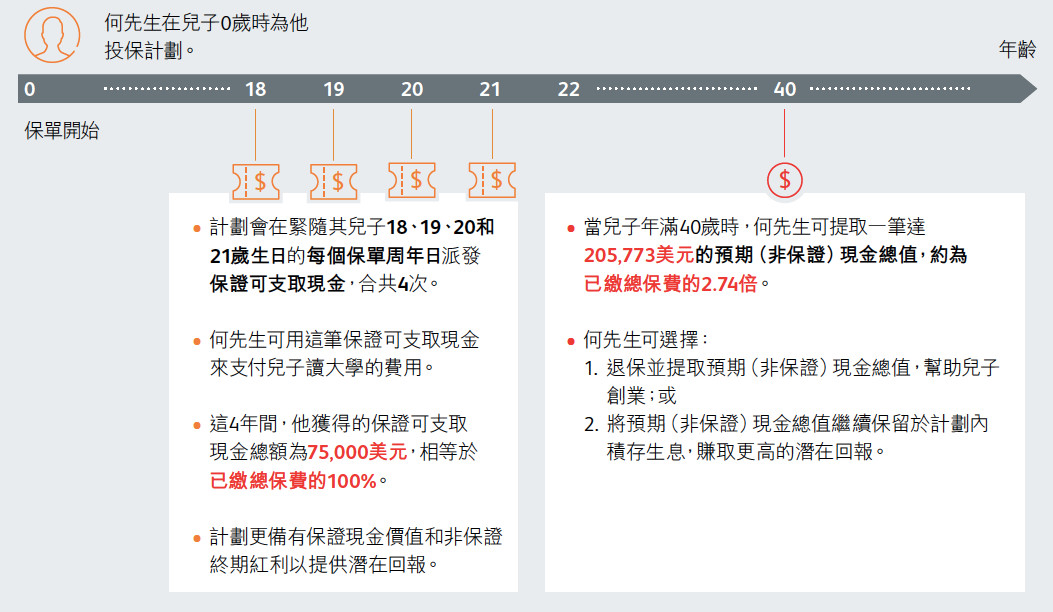Click the cash coupon icon under age 18
This screenshot has width=1053, height=612.
click(256, 181)
